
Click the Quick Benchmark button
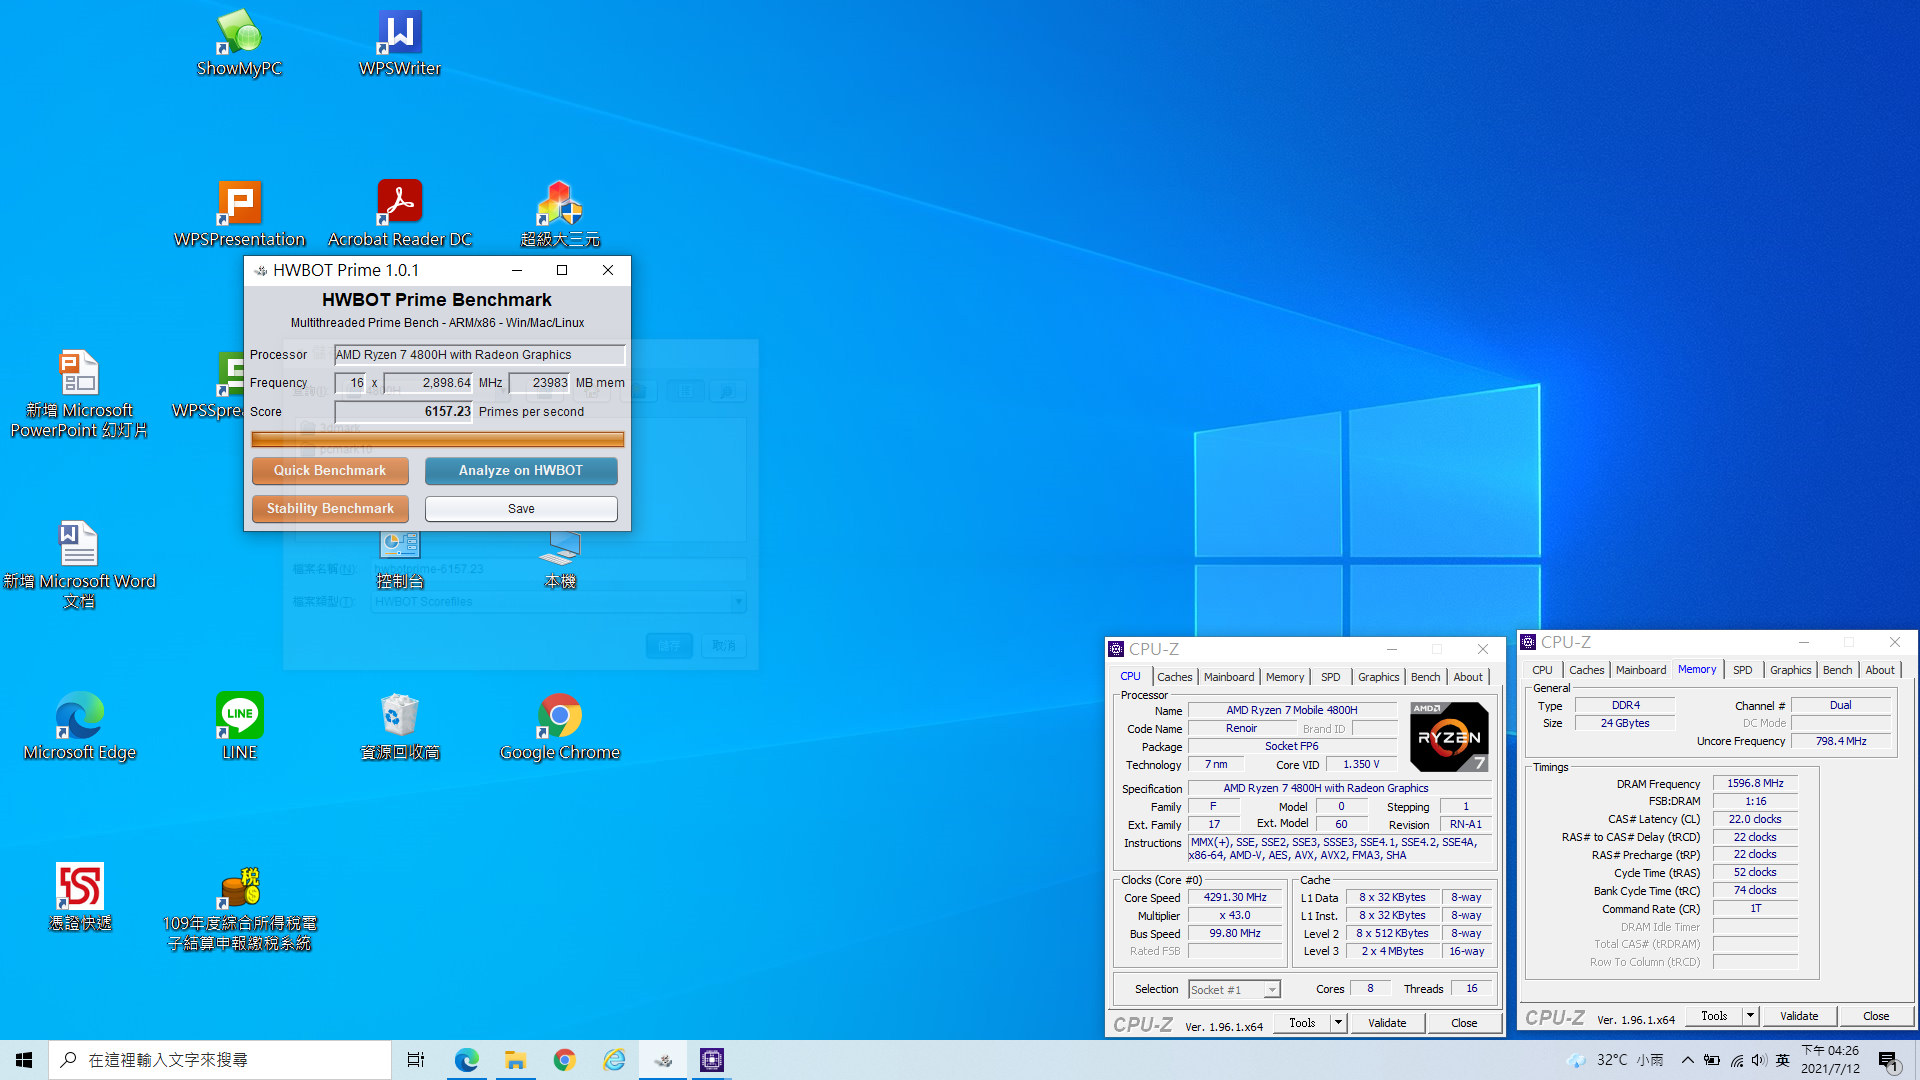(x=330, y=471)
